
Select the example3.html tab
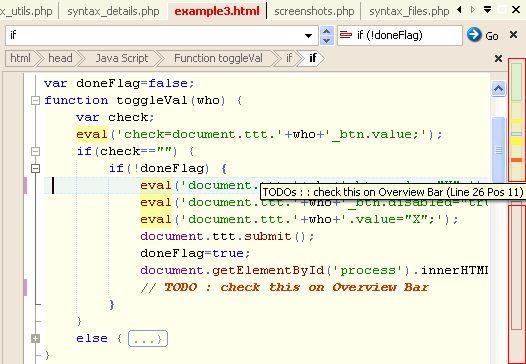(x=217, y=11)
